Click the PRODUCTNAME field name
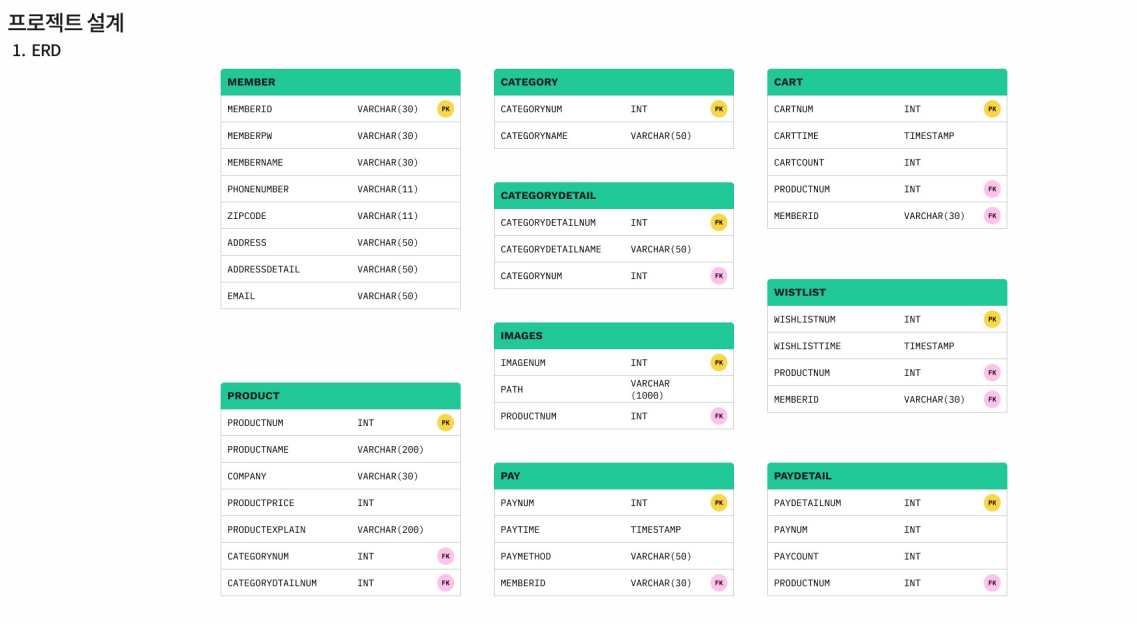Viewport: 1137px width, 624px height. point(258,449)
